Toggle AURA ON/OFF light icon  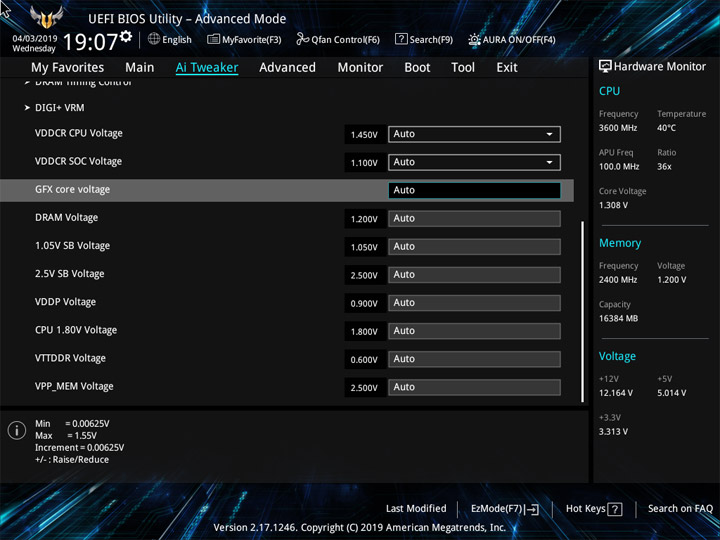474,39
